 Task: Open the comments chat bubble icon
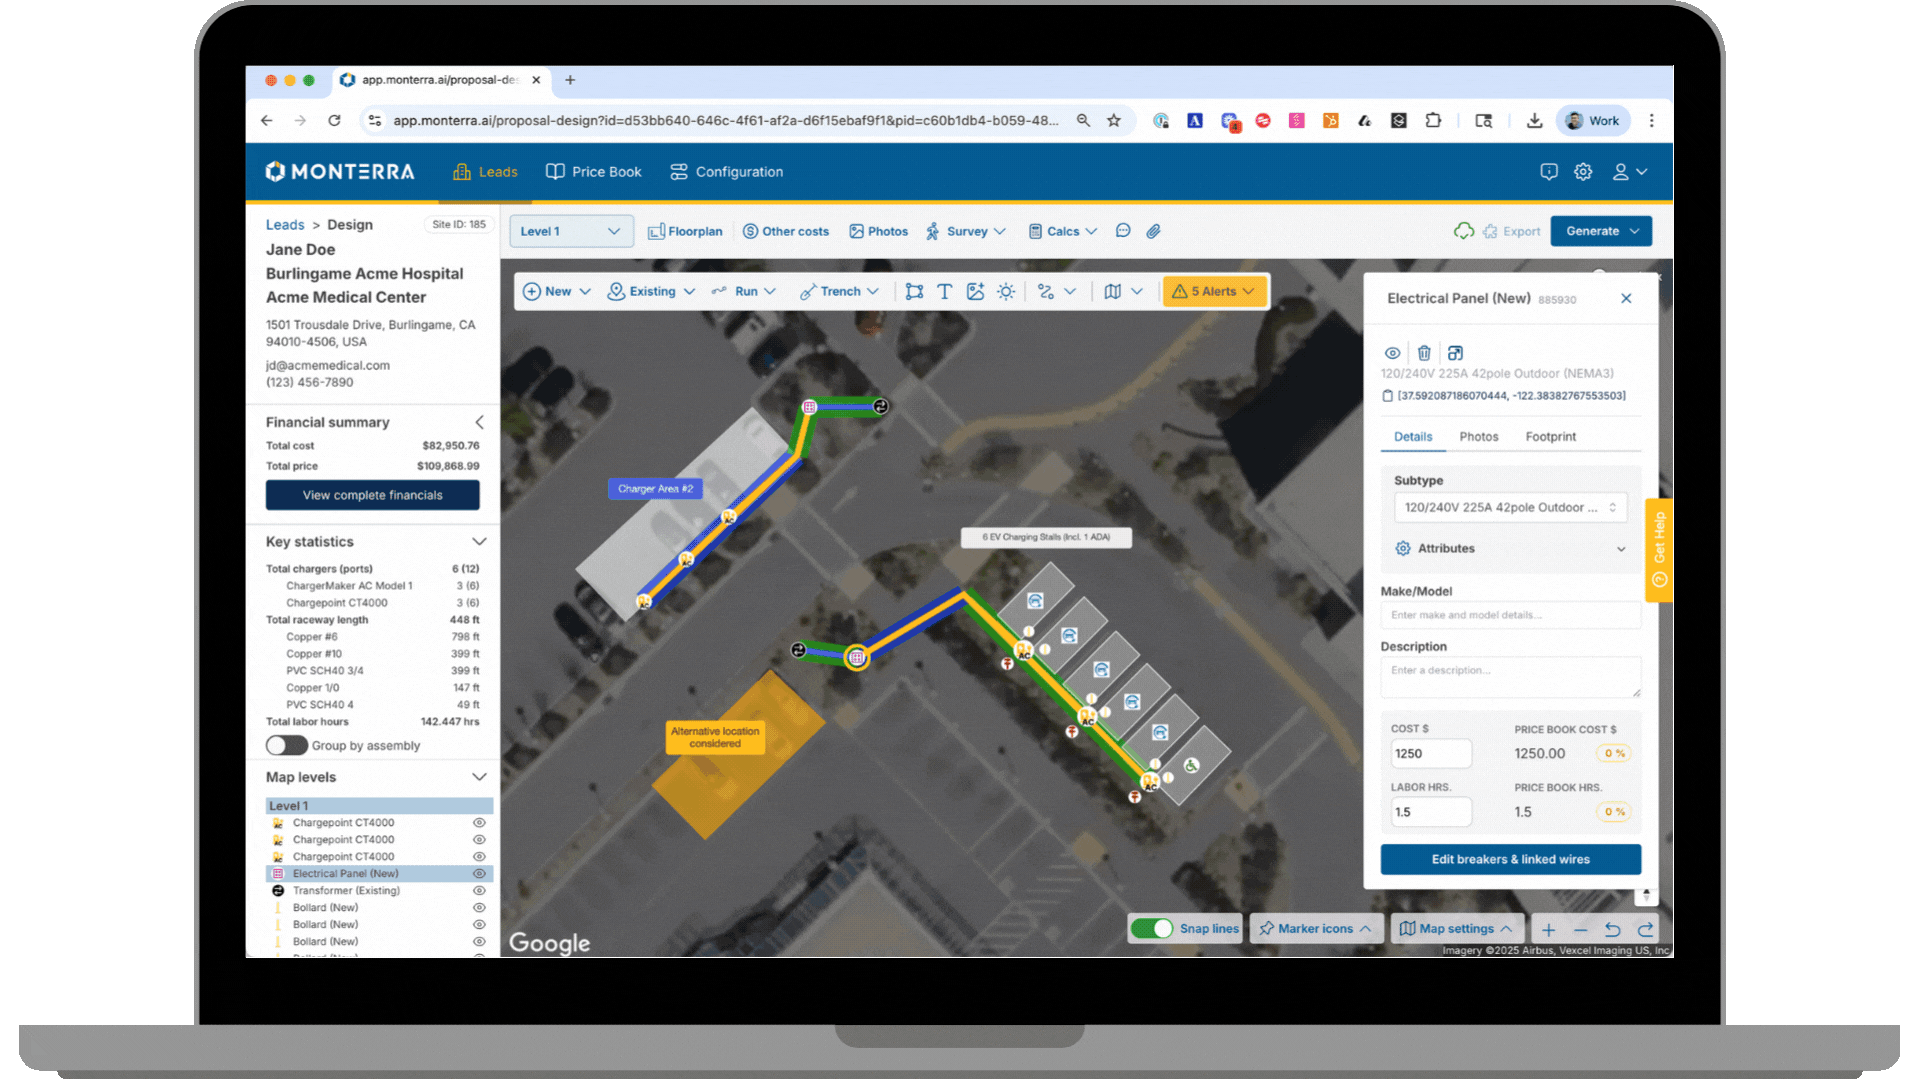coord(1123,231)
